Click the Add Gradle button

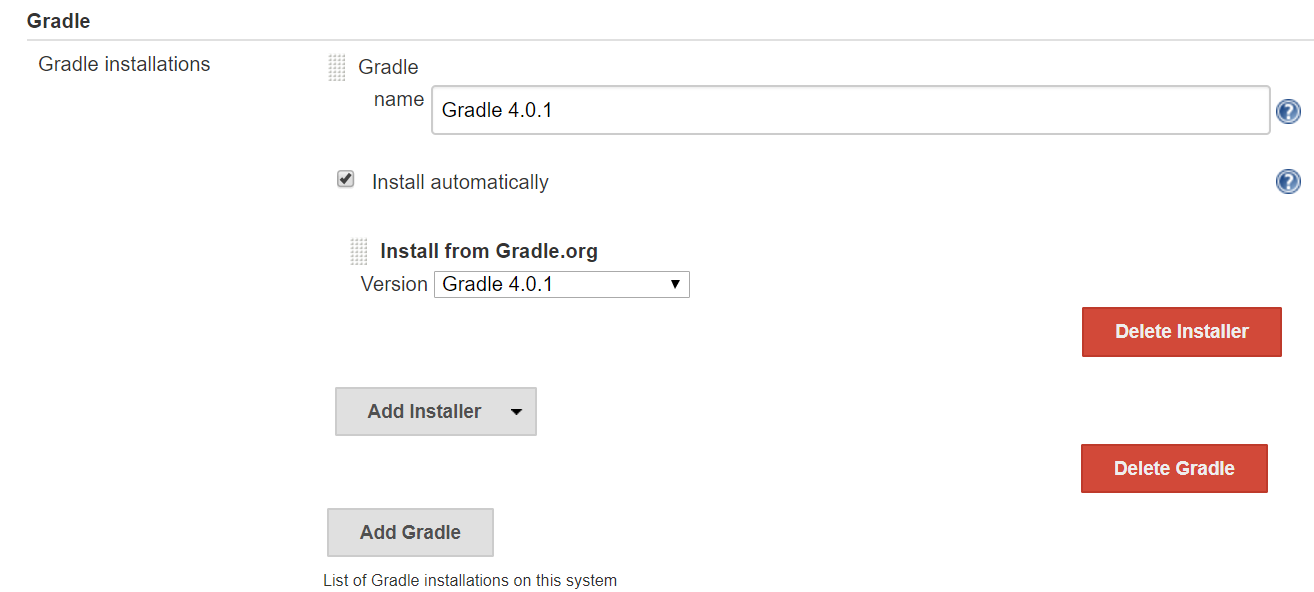(x=410, y=532)
